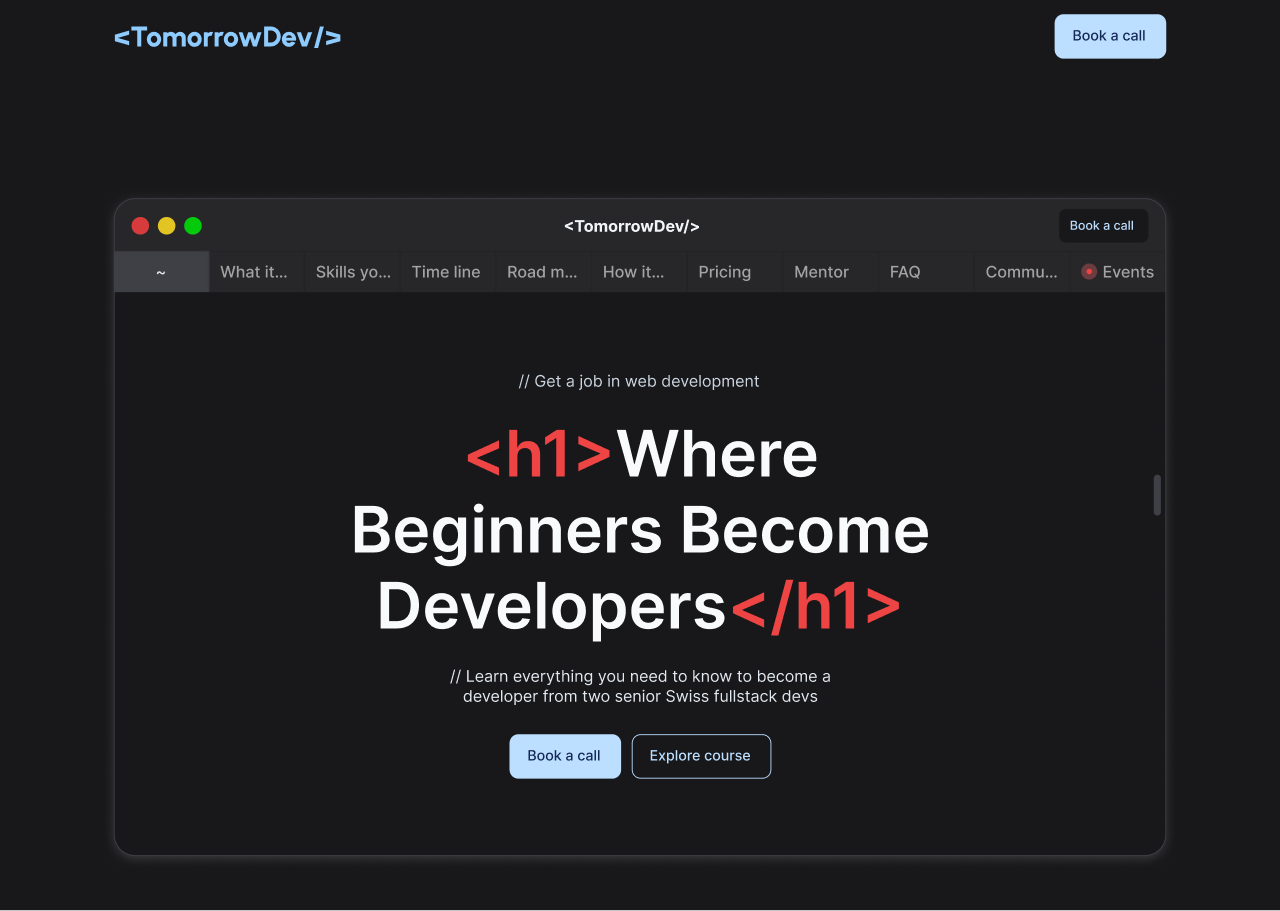This screenshot has height=911, width=1280.
Task: Open the What it... tab
Action: coord(254,272)
